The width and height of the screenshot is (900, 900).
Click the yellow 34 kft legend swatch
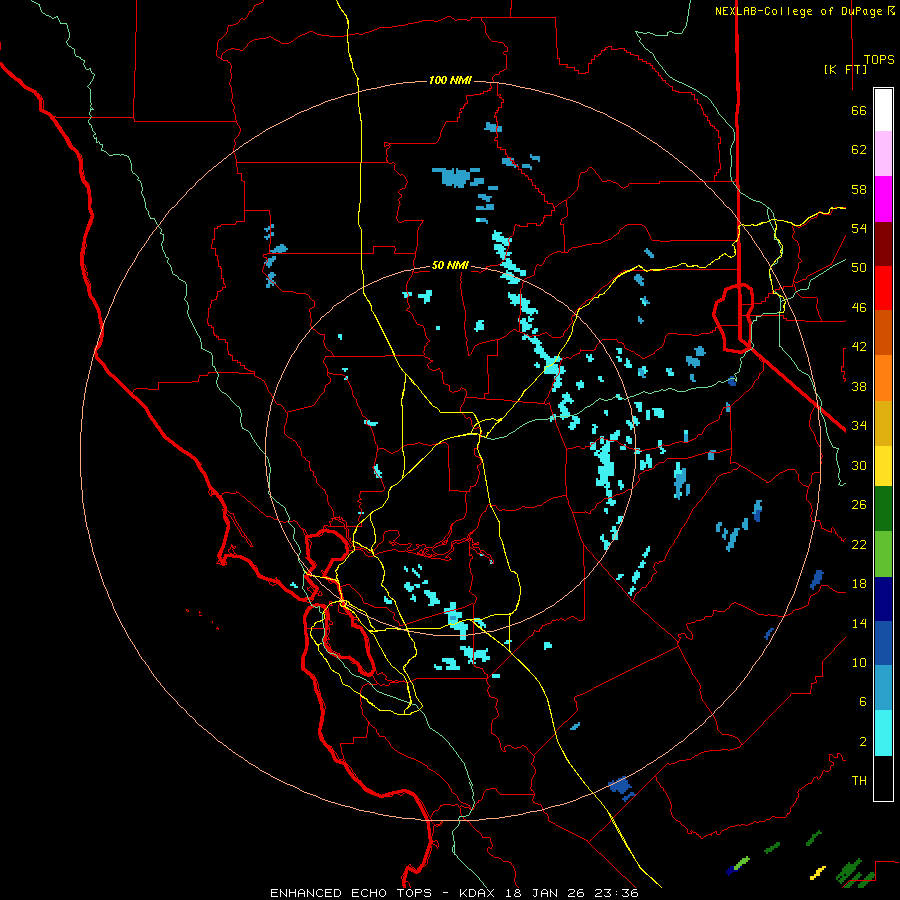tap(883, 465)
